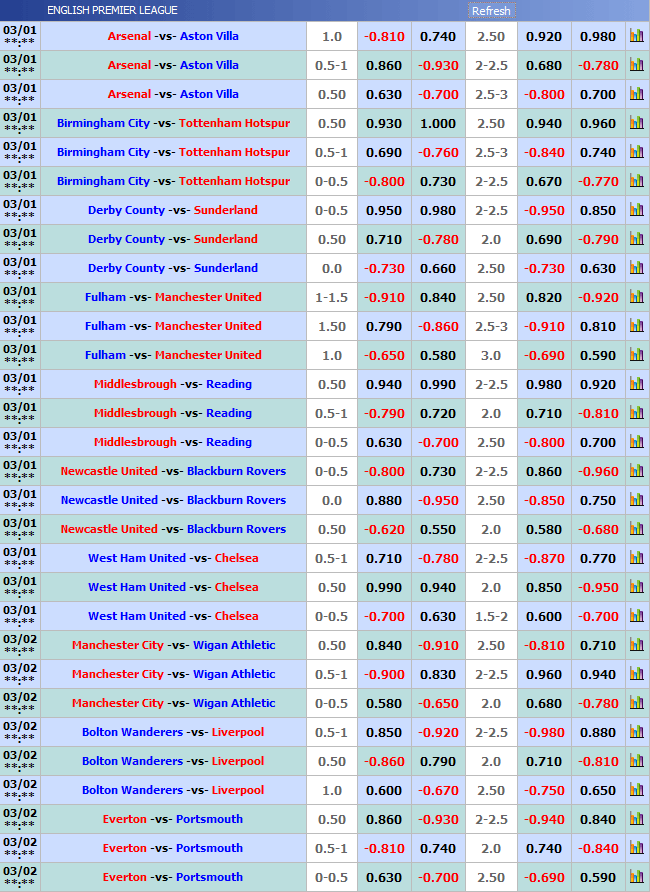The height and width of the screenshot is (892, 650).
Task: View stats chart for Birmingham City 0.50 handicap row
Action: [637, 123]
